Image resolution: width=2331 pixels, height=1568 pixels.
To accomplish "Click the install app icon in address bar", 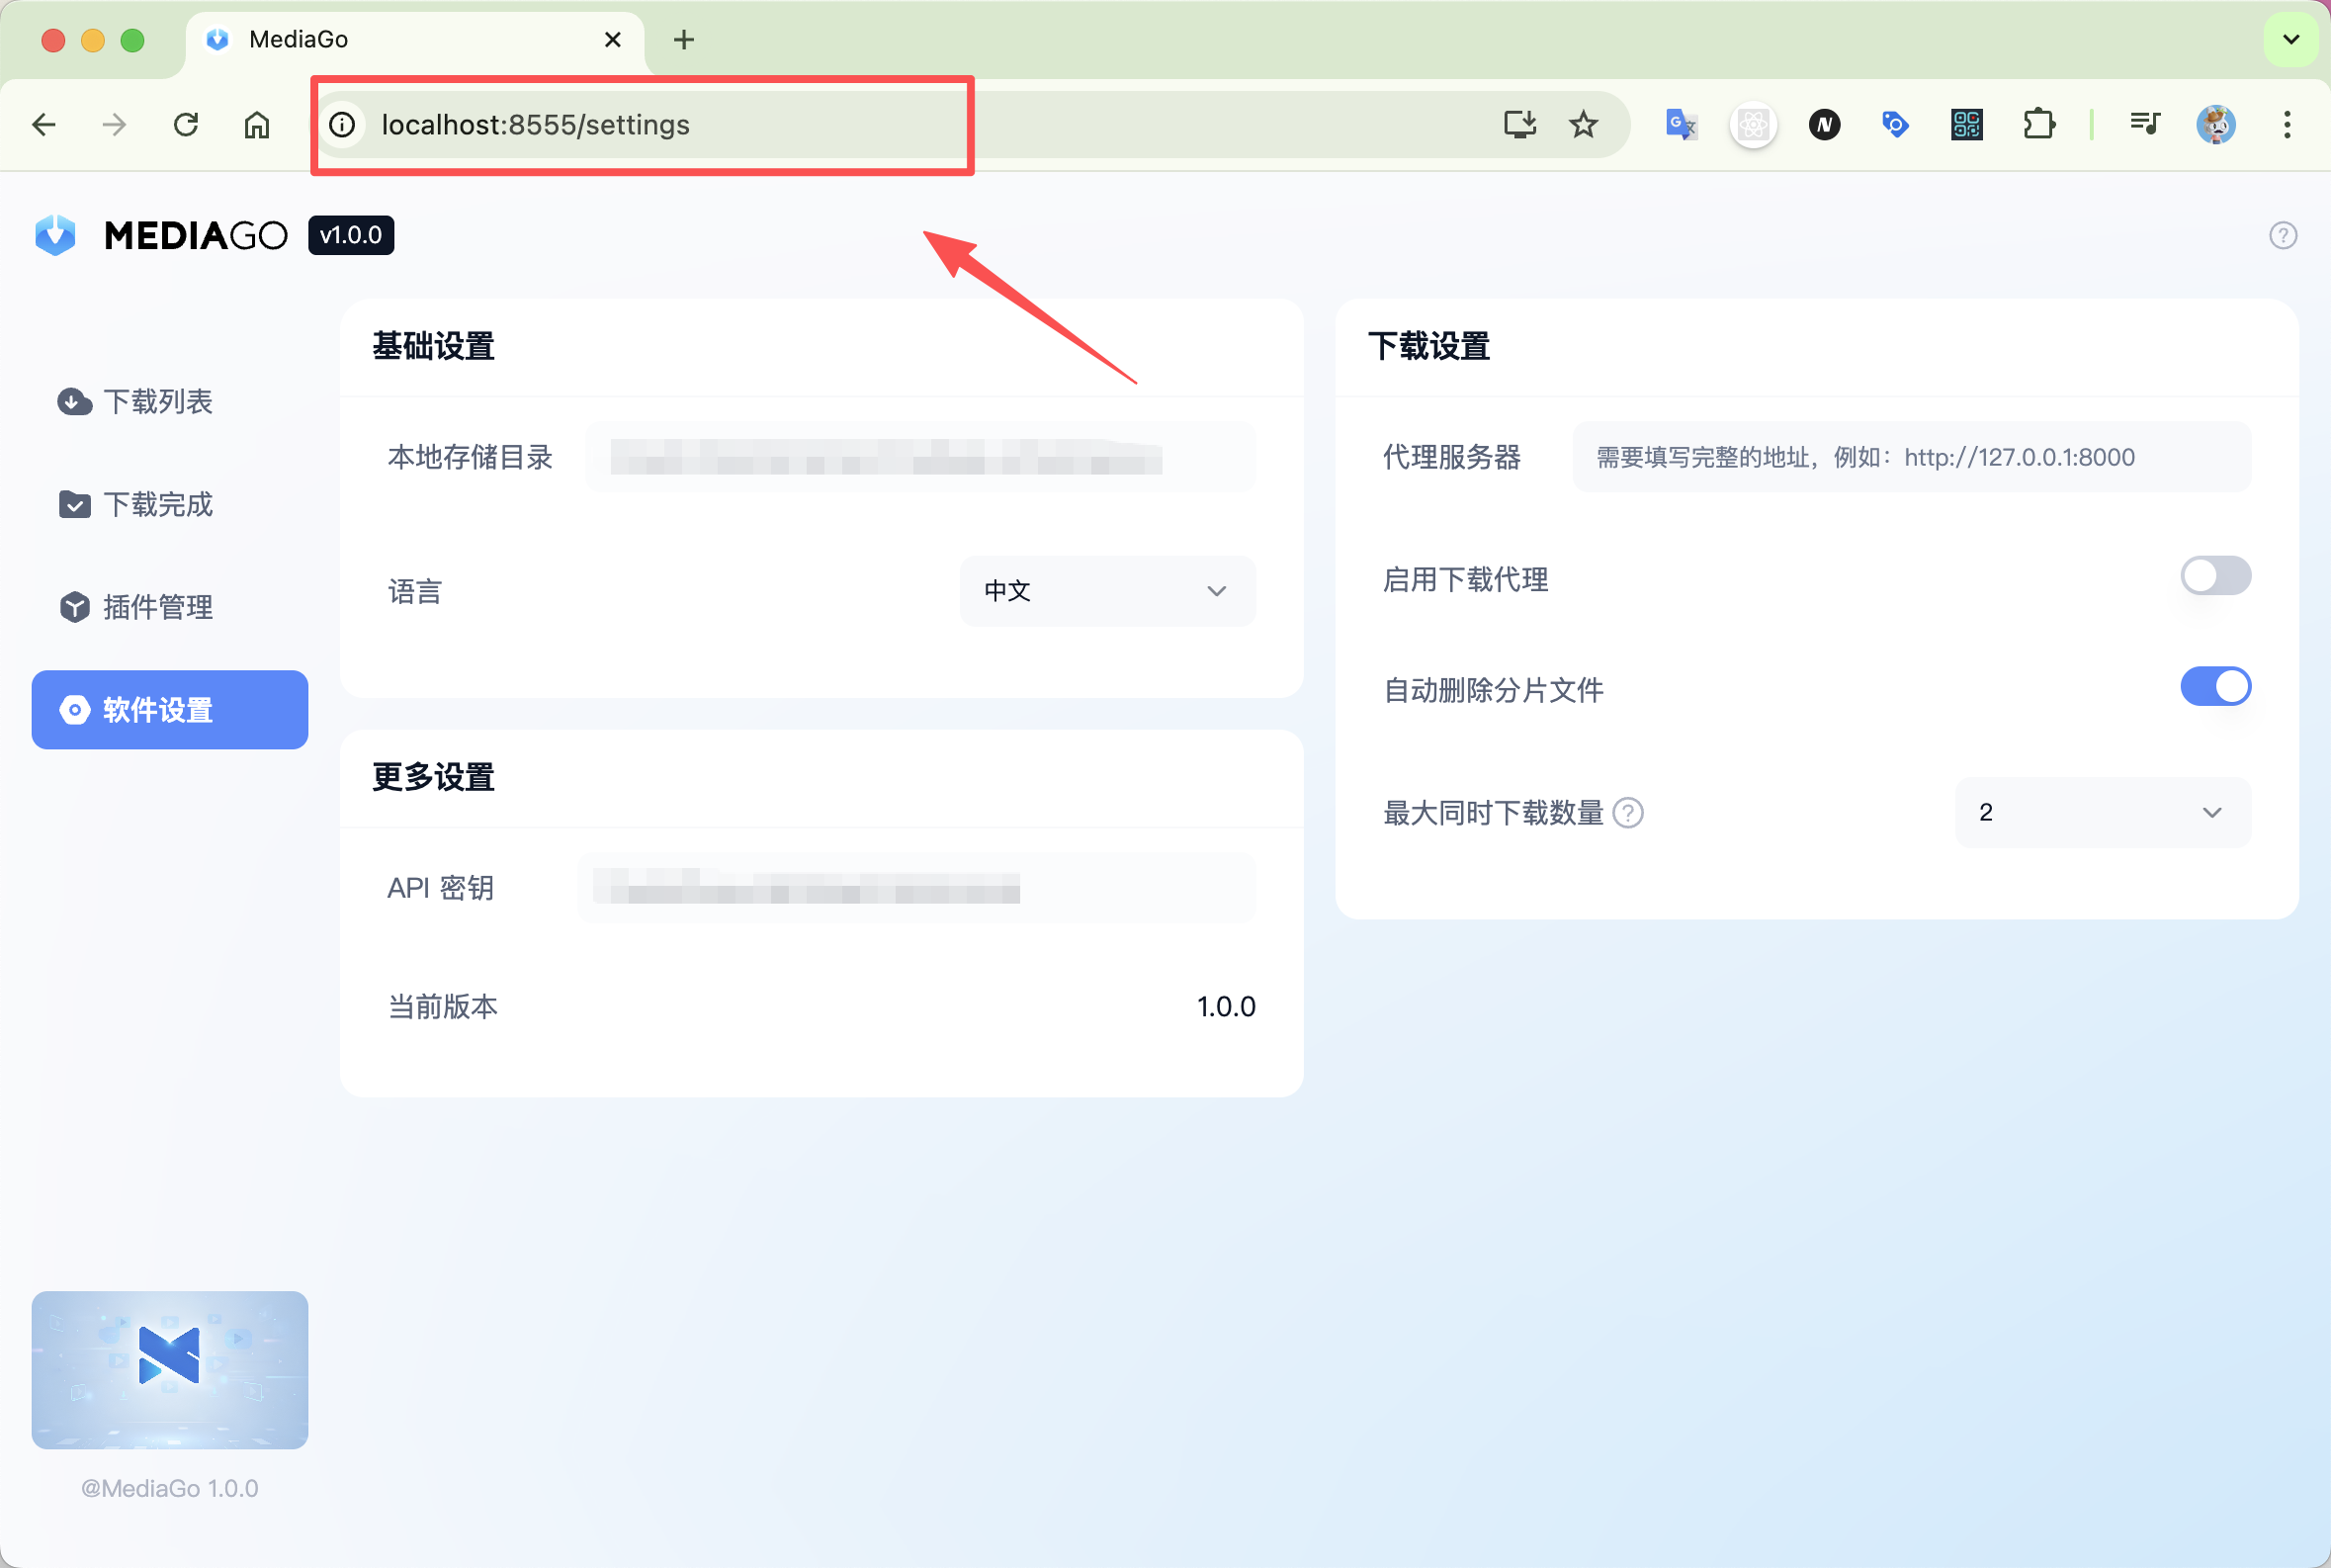I will tap(1519, 125).
